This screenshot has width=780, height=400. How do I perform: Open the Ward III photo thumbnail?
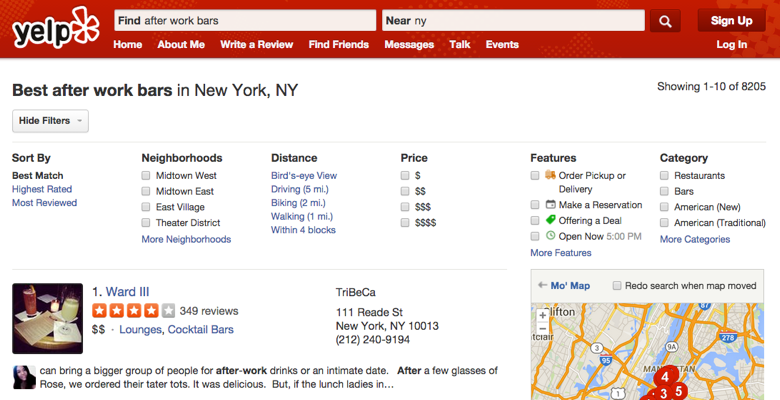coord(48,318)
